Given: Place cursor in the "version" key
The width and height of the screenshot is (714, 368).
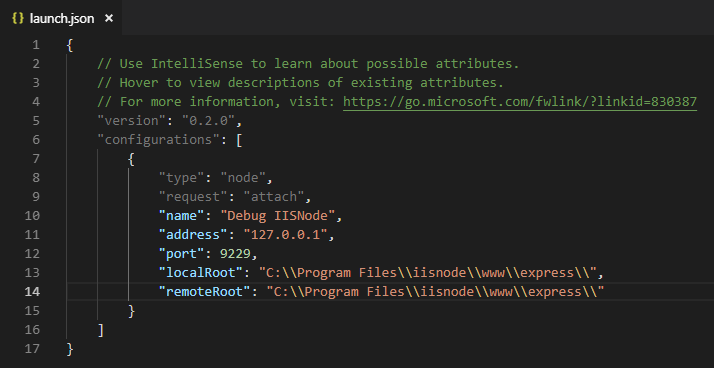Looking at the screenshot, I should tap(132, 121).
